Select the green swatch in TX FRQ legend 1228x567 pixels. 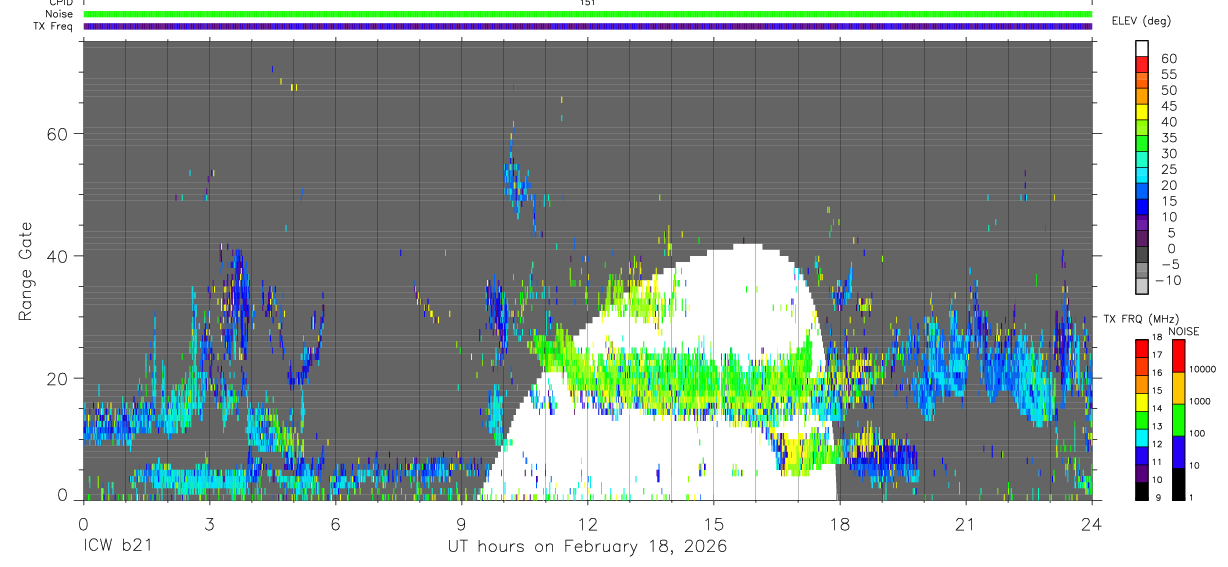click(1142, 420)
